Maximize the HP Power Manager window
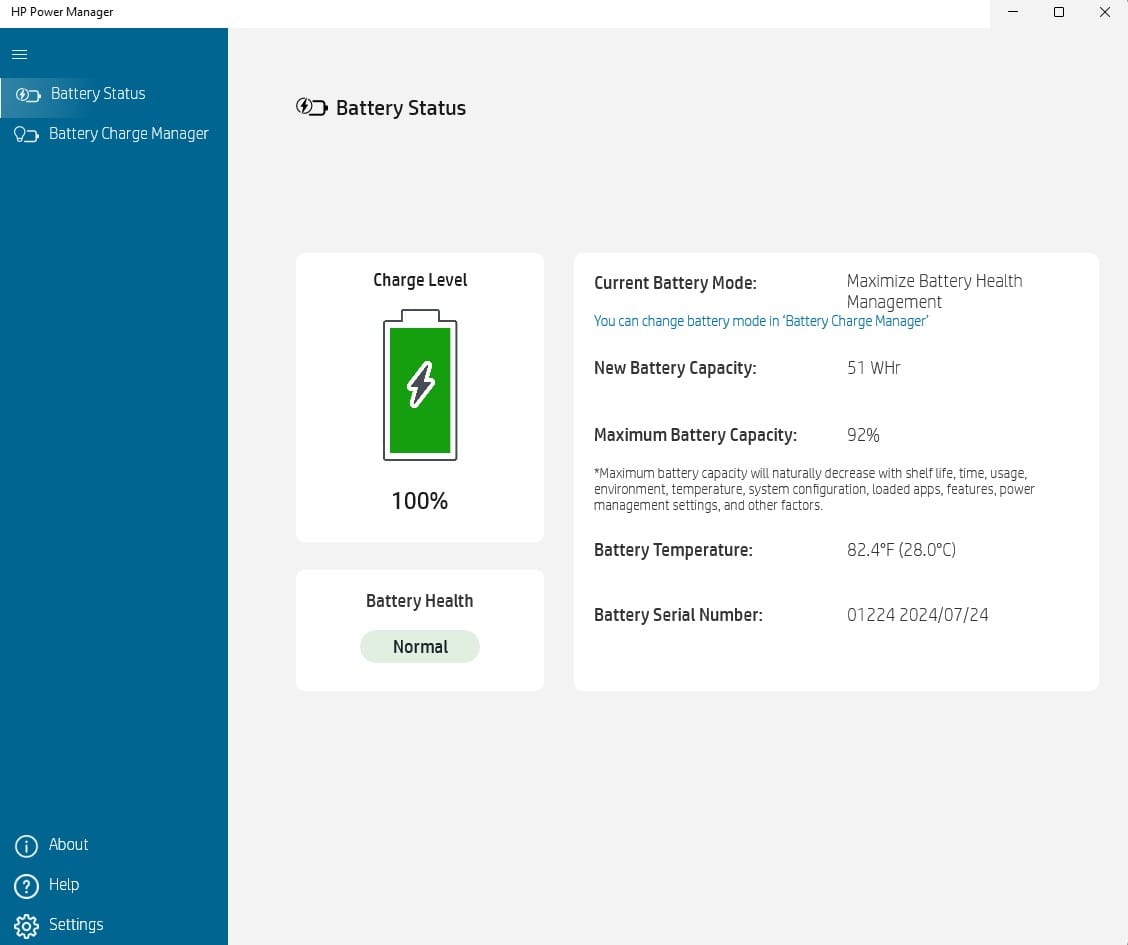This screenshot has height=945, width=1128. pos(1059,12)
